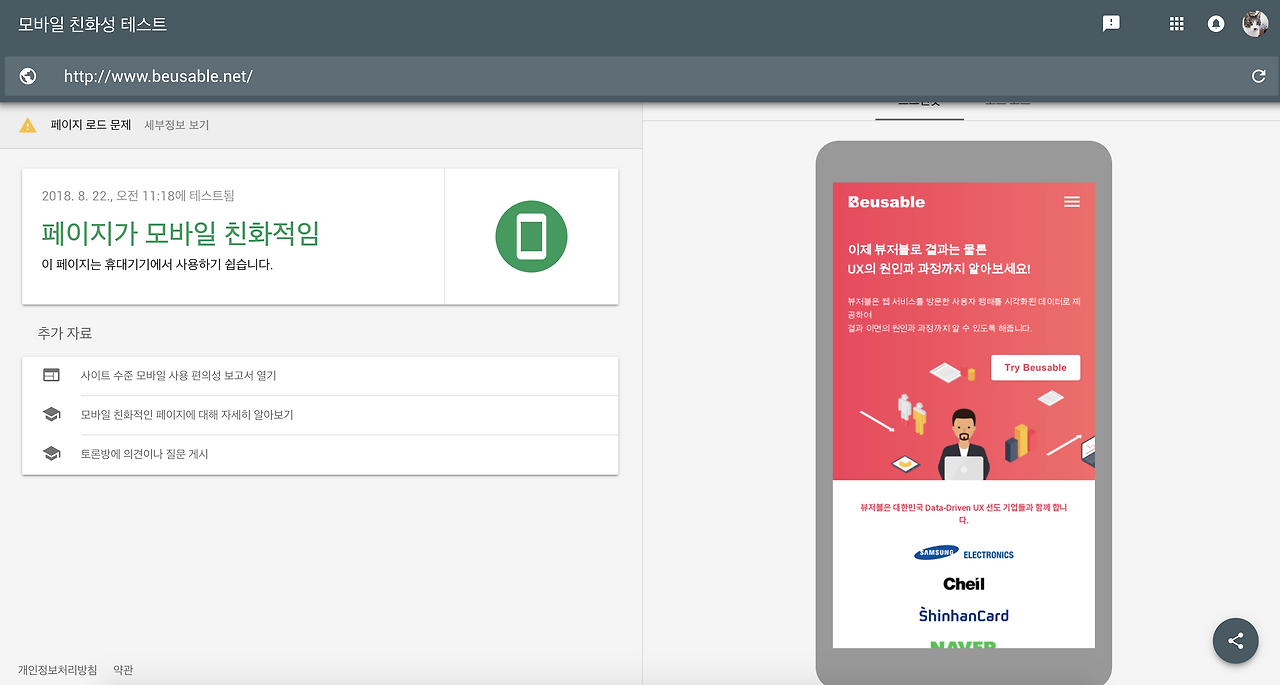This screenshot has width=1280, height=685.
Task: Open 약관 terms footer link
Action: pos(123,670)
